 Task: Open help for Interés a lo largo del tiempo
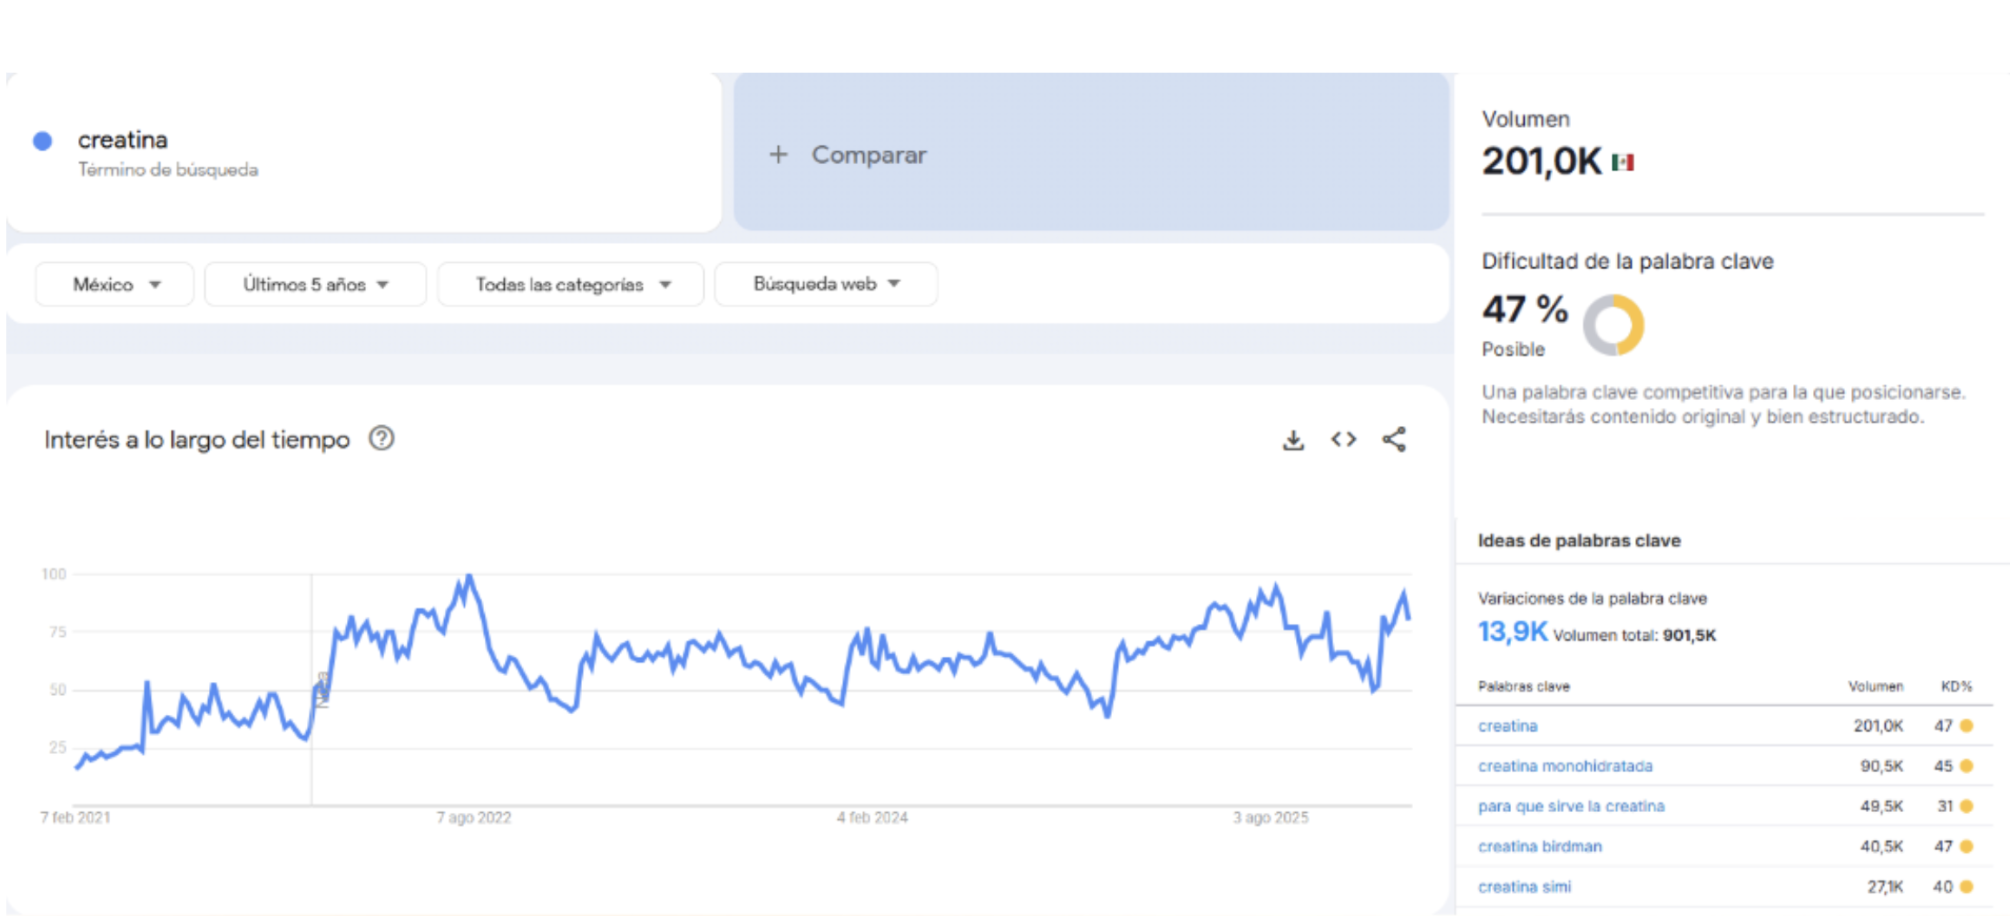pos(381,439)
